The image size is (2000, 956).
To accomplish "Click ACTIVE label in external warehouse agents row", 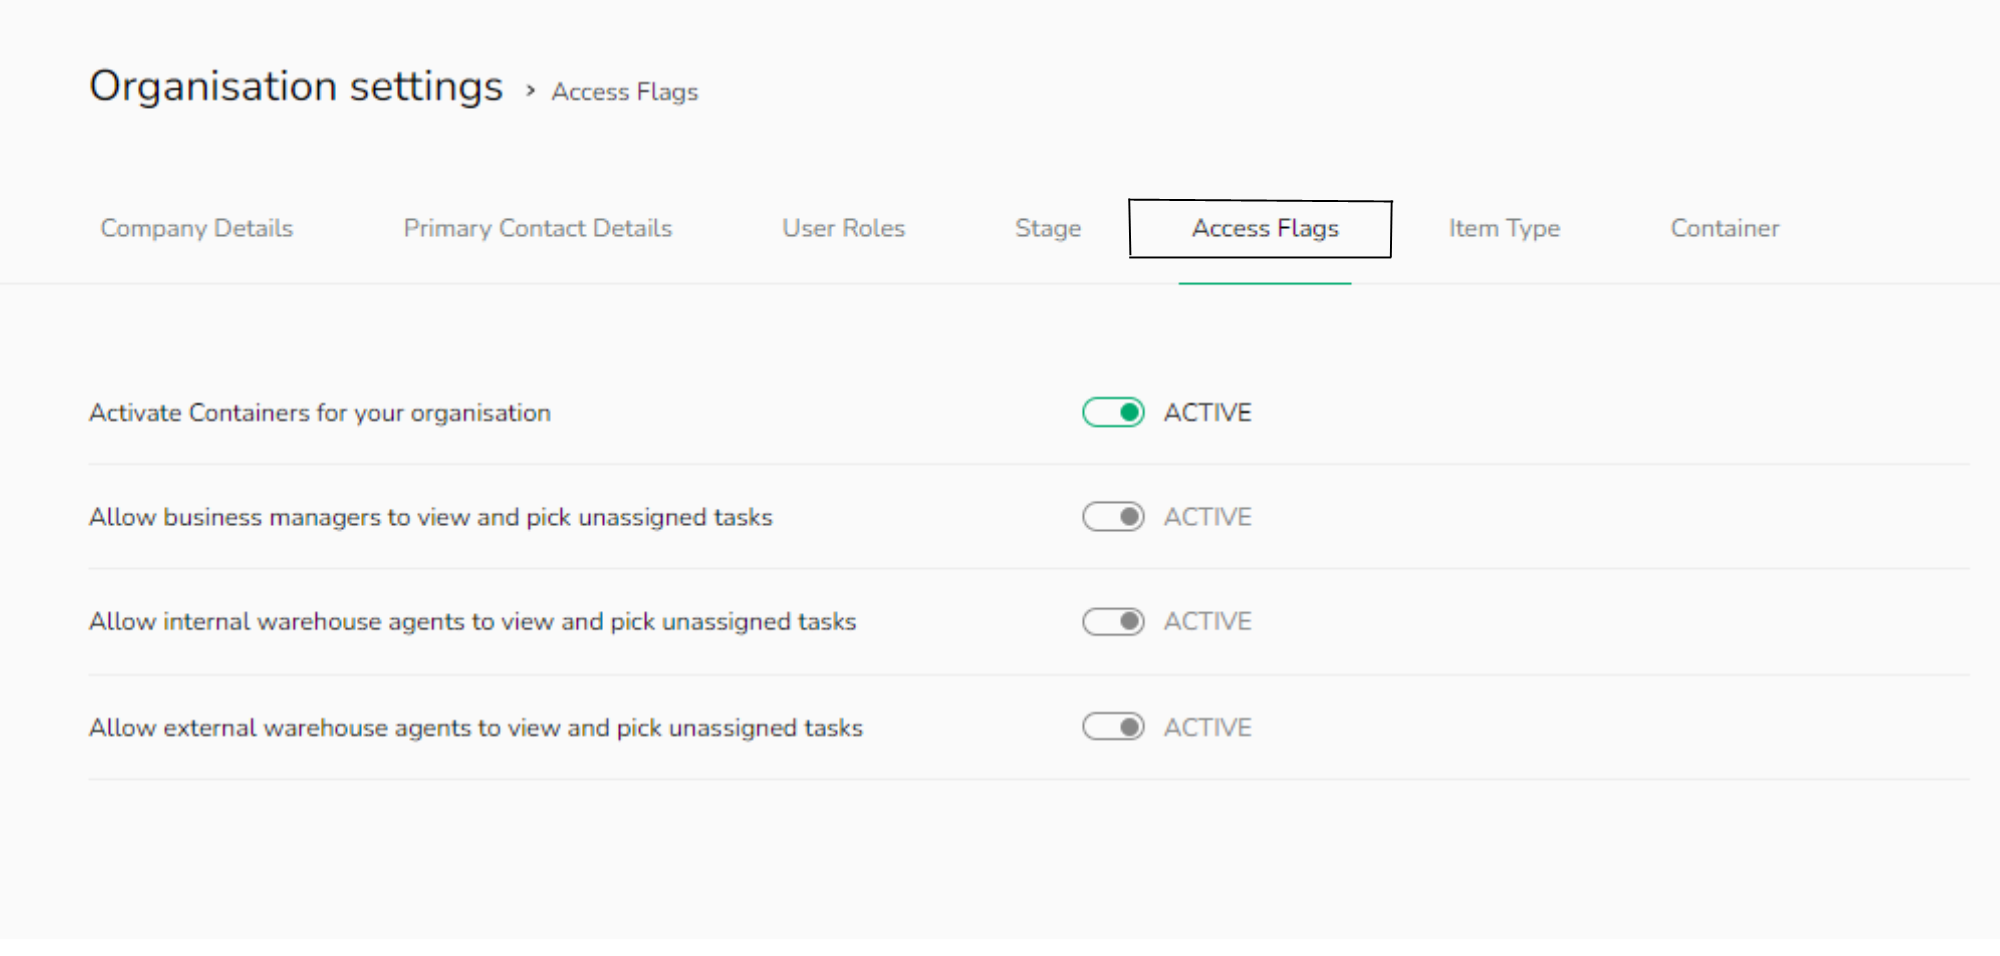I will pos(1207,727).
